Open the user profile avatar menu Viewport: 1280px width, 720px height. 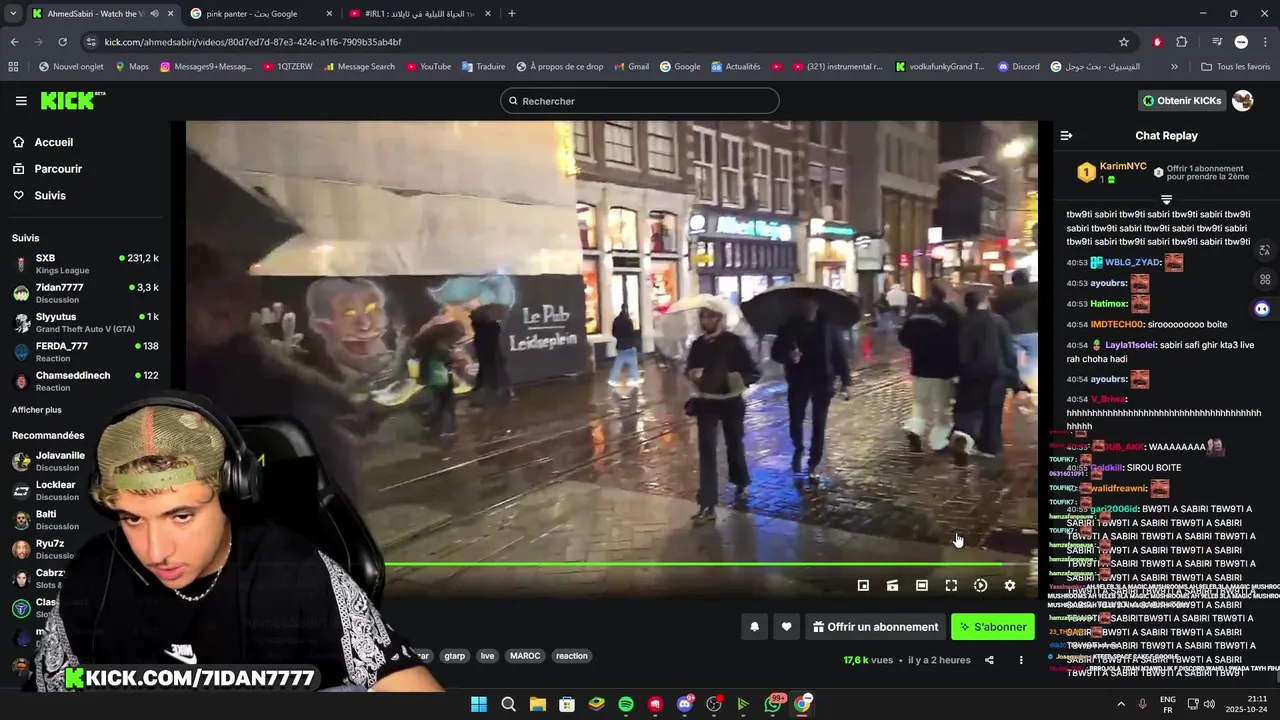tap(1243, 101)
